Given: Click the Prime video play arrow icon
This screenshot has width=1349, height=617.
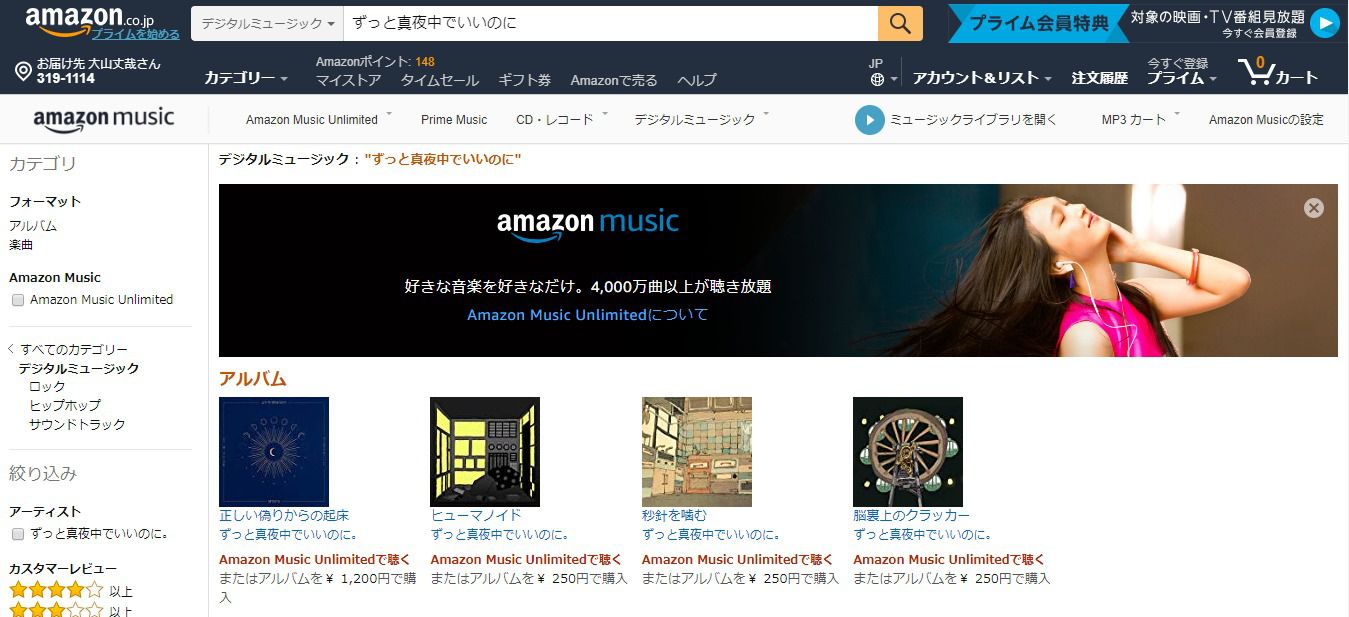Looking at the screenshot, I should 1324,23.
